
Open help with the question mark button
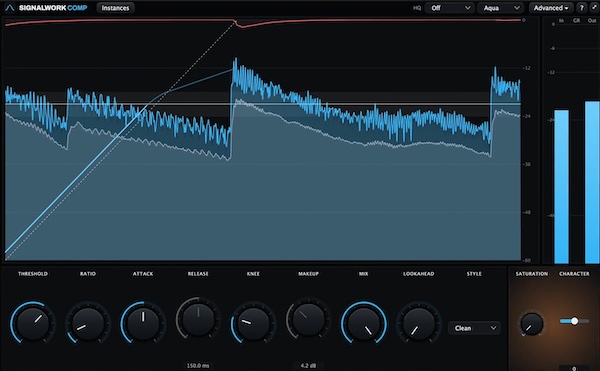coord(581,8)
